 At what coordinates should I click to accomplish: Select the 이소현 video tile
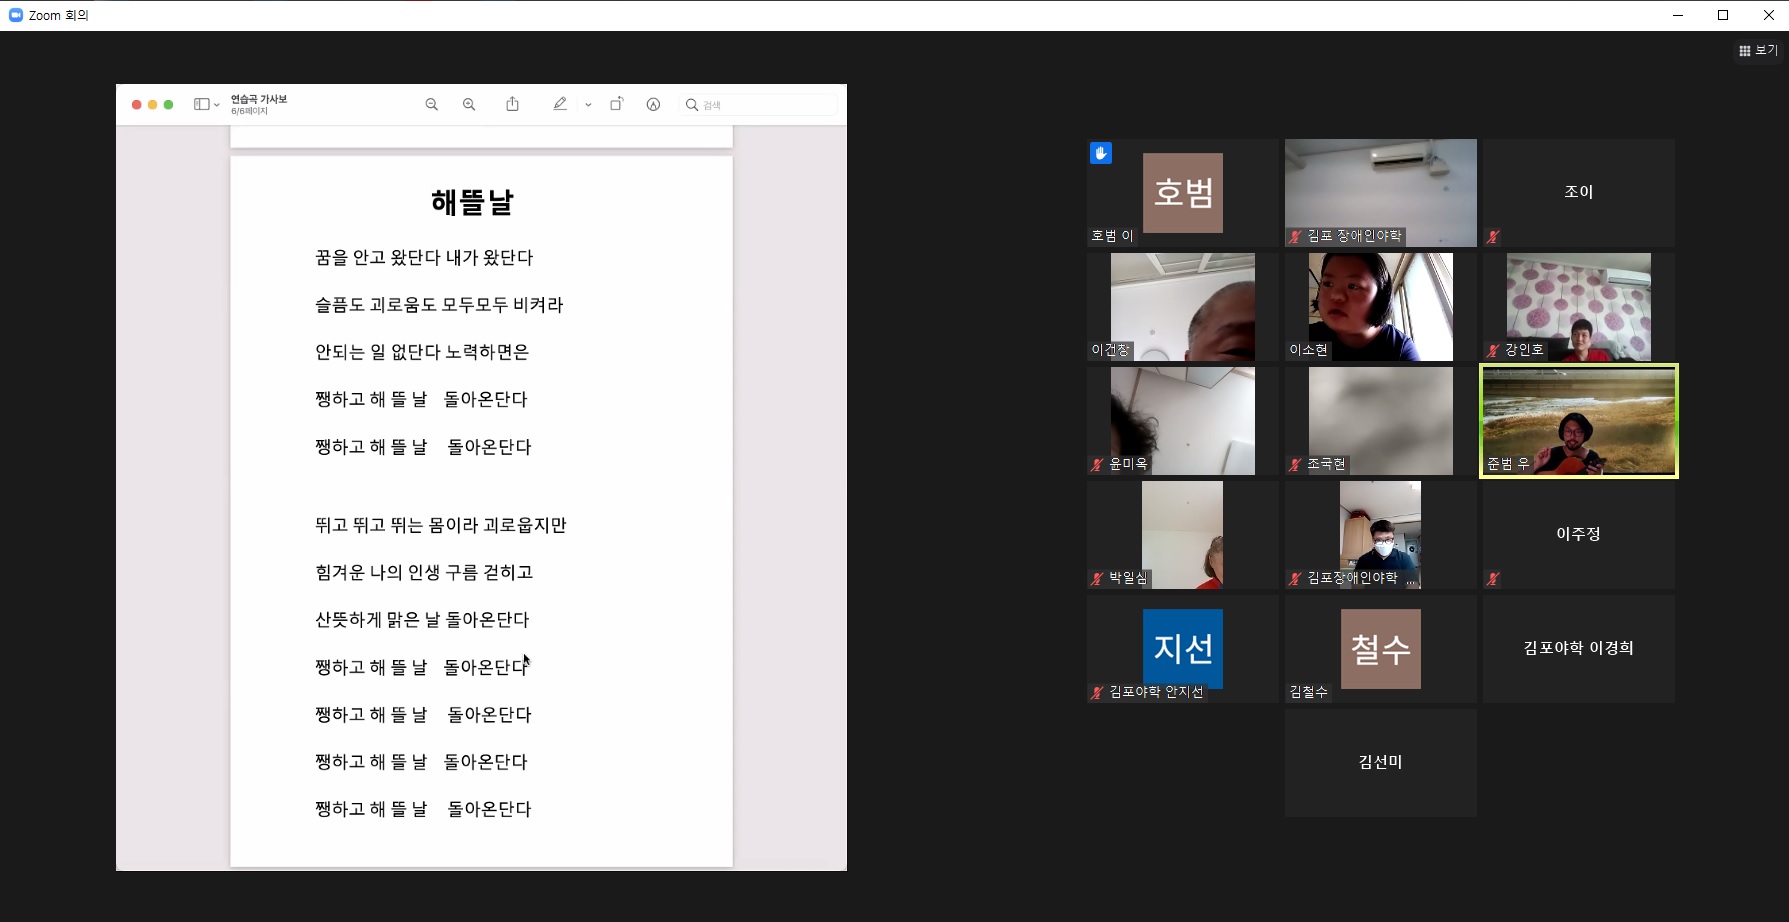click(1381, 307)
